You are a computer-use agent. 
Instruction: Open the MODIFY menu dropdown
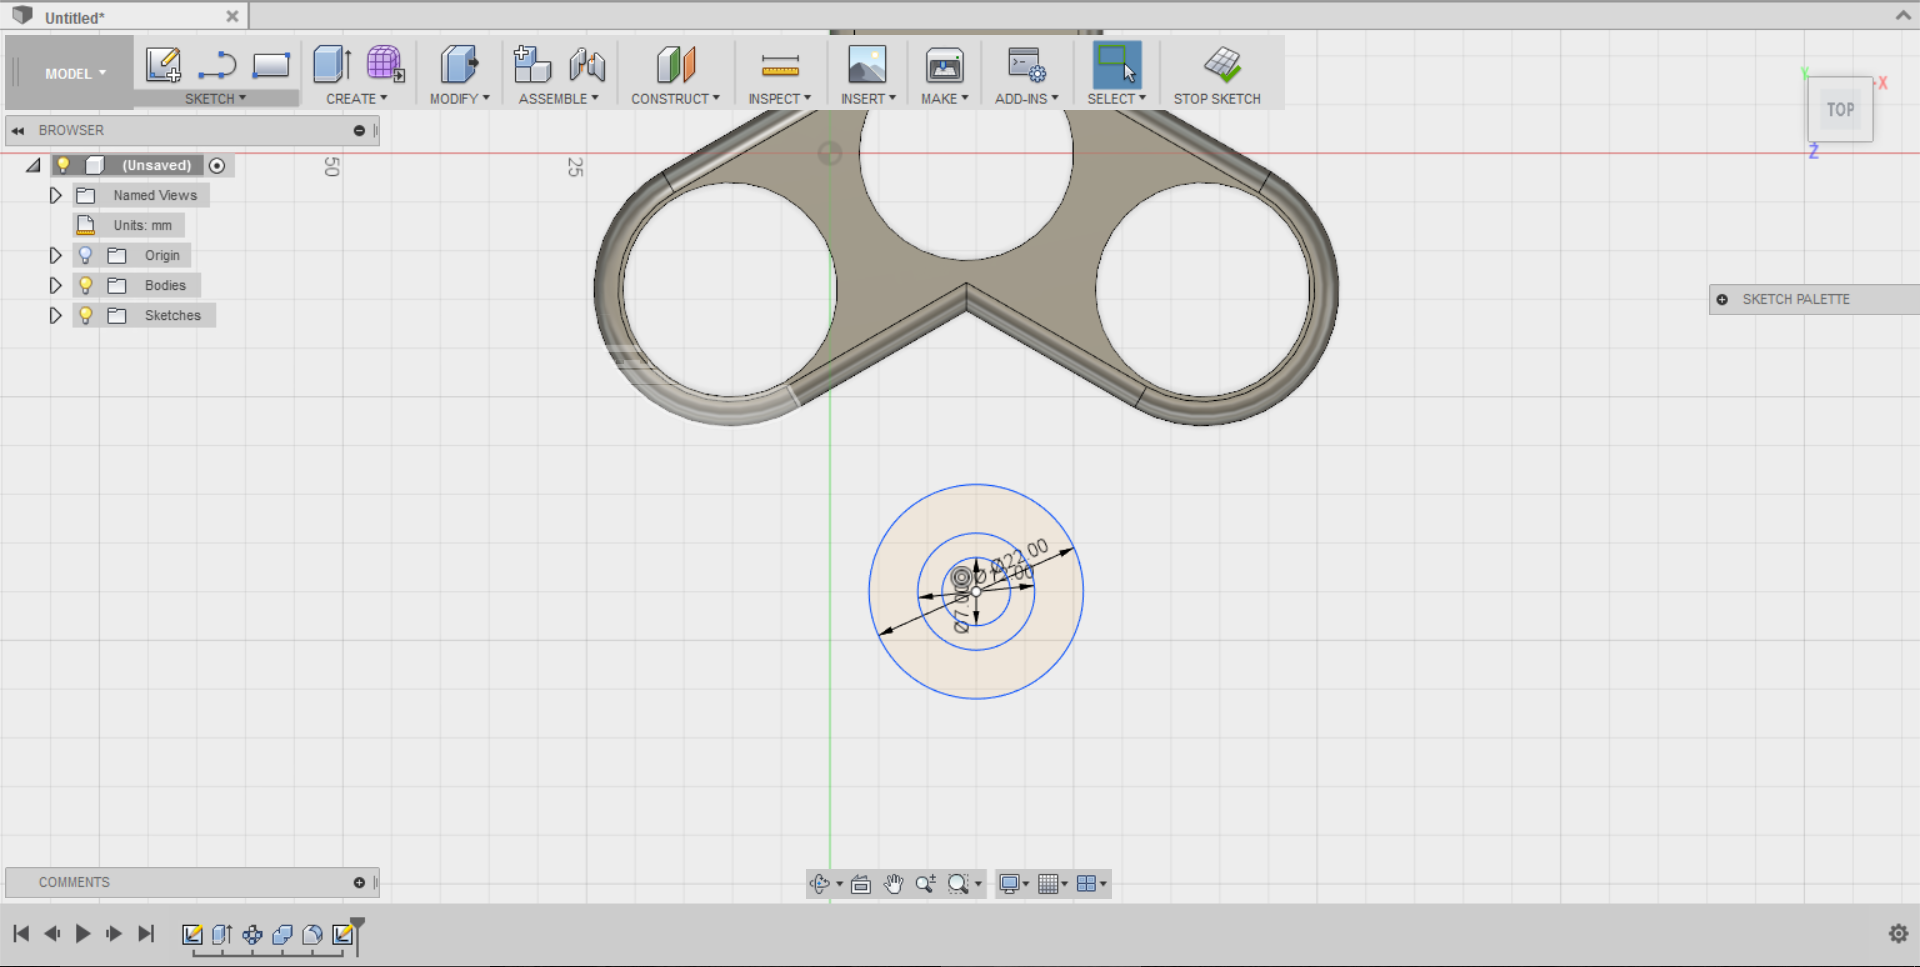point(459,99)
